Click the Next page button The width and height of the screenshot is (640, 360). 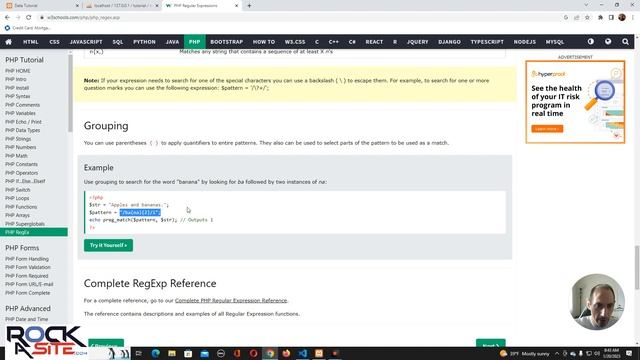point(491,344)
